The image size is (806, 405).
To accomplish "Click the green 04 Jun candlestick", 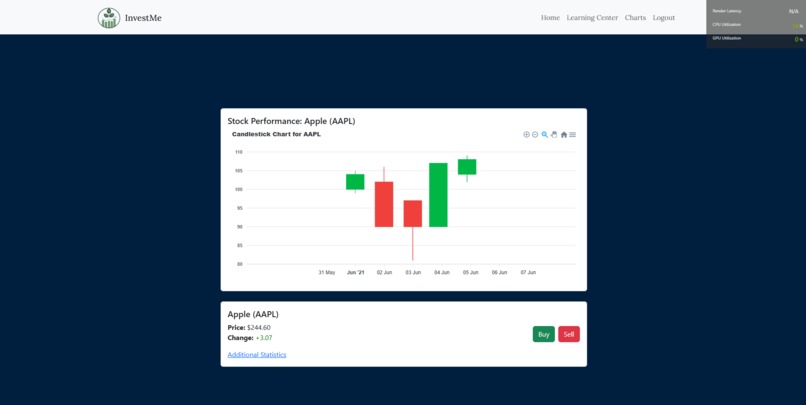I will [438, 195].
